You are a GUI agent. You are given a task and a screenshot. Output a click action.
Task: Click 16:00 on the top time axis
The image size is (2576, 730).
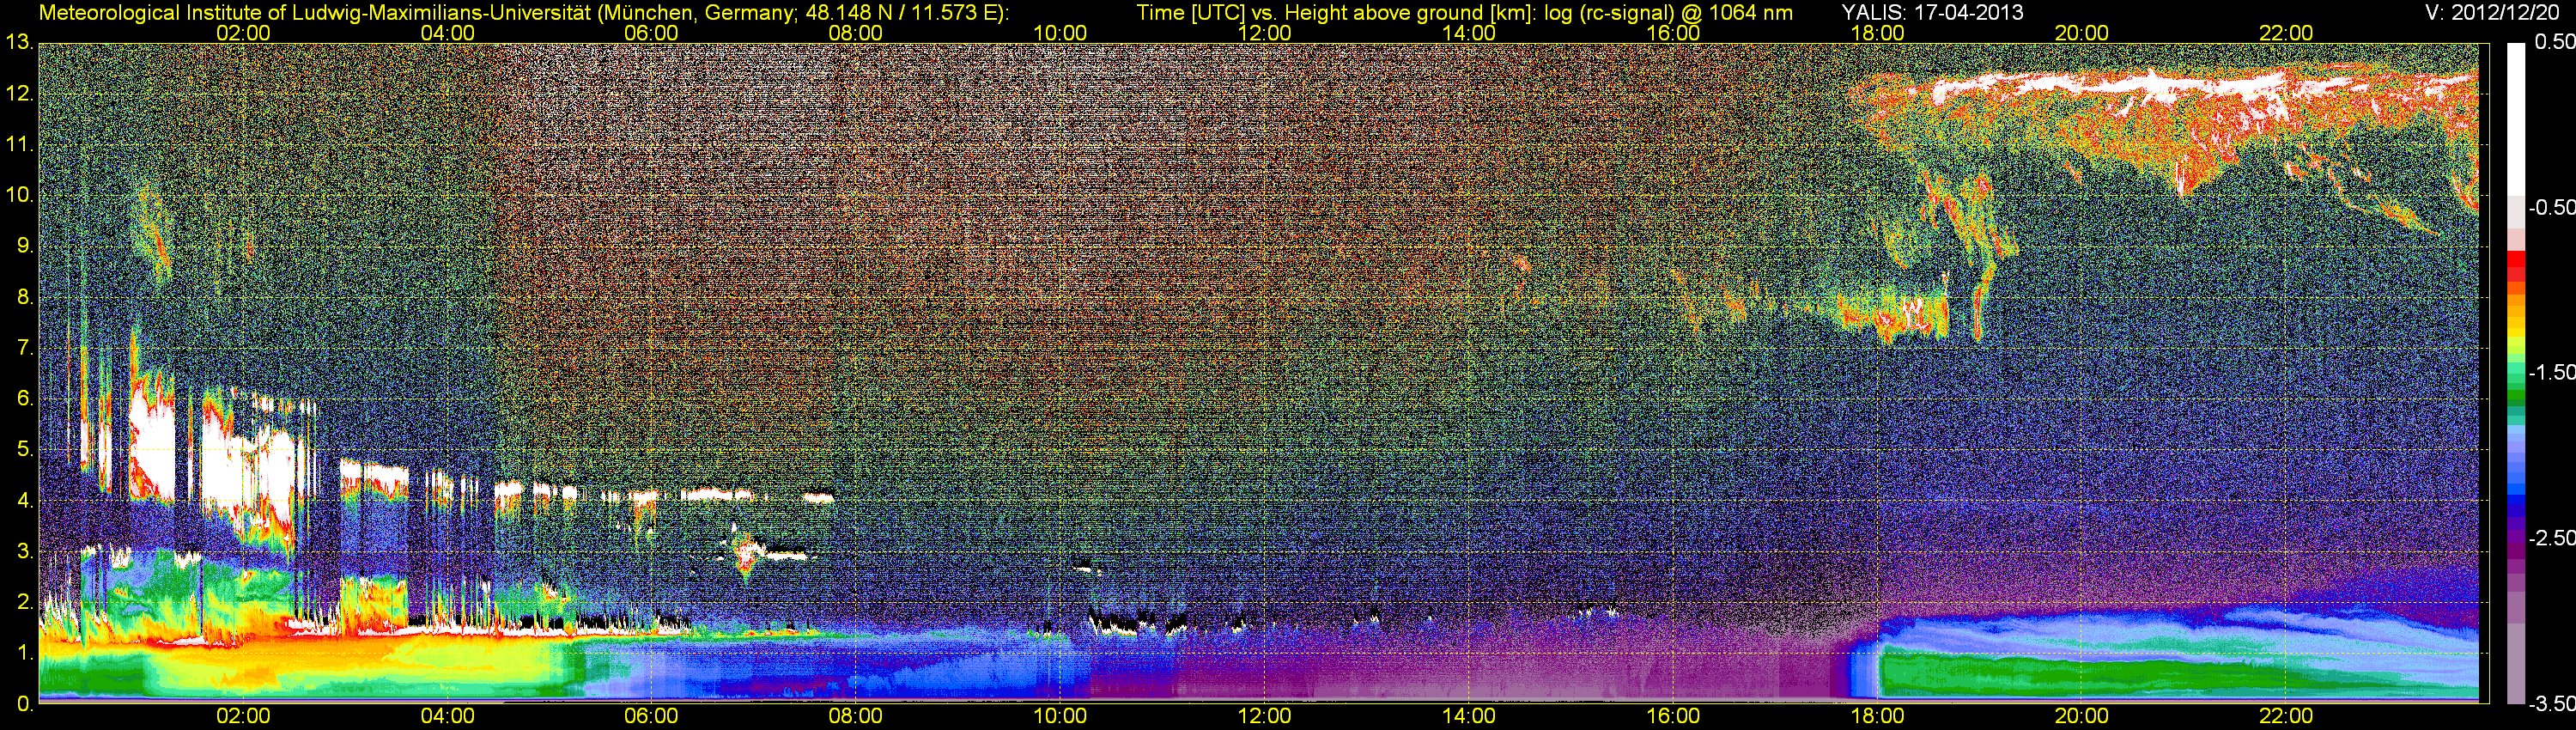pyautogui.click(x=1673, y=33)
